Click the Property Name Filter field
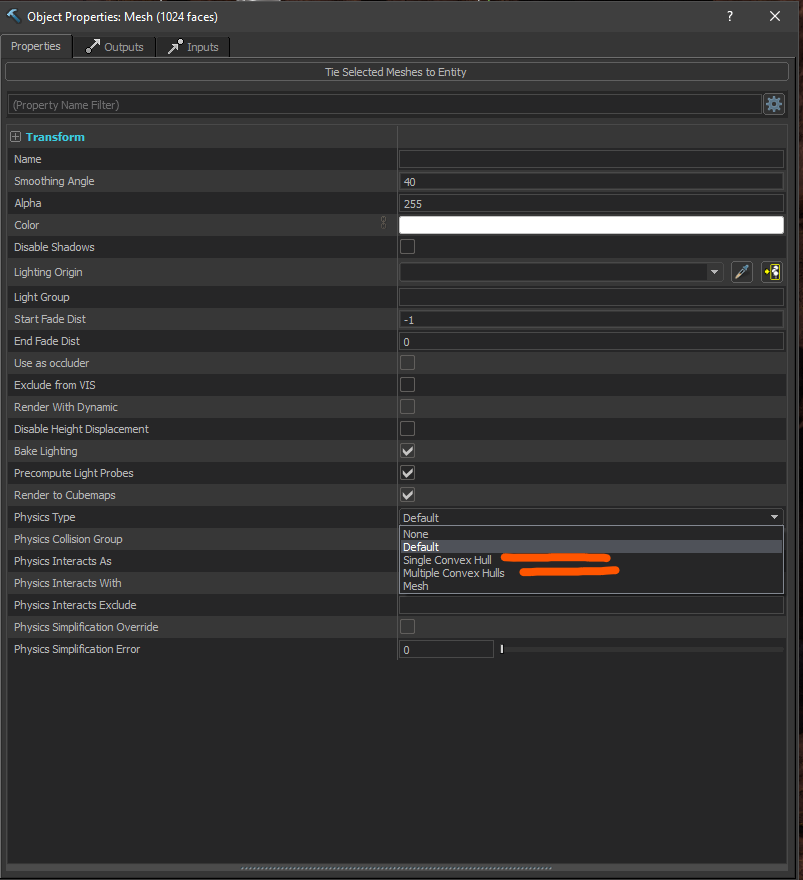803x880 pixels. click(384, 104)
